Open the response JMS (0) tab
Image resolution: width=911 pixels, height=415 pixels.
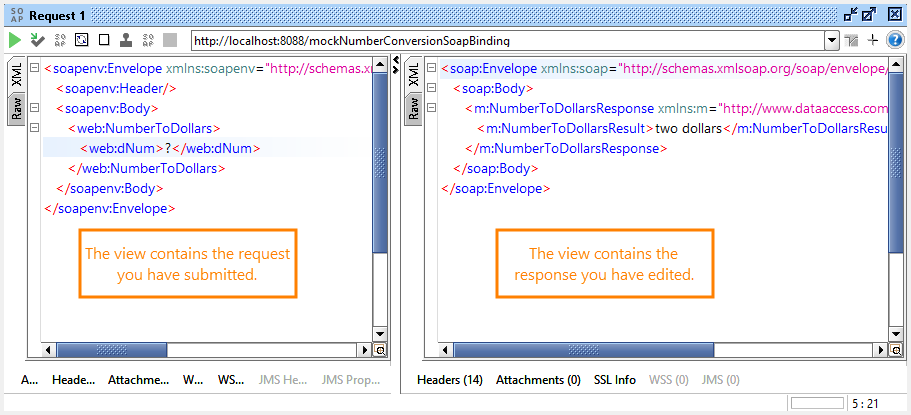[720, 380]
